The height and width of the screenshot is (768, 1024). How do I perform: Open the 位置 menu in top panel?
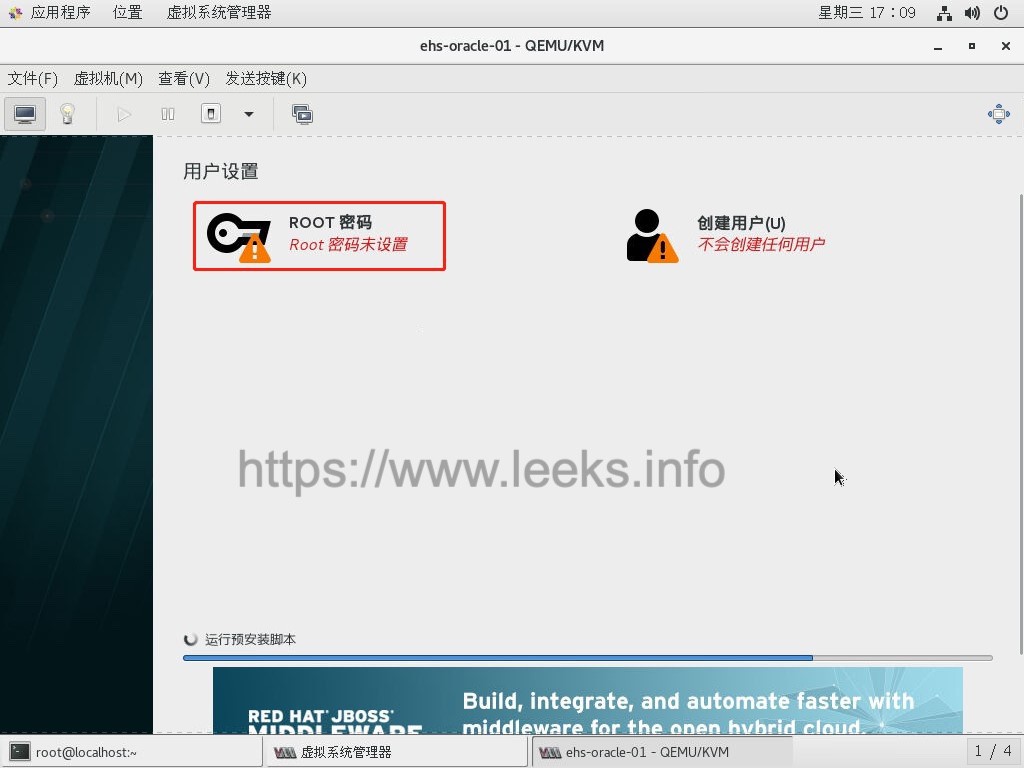click(x=127, y=12)
